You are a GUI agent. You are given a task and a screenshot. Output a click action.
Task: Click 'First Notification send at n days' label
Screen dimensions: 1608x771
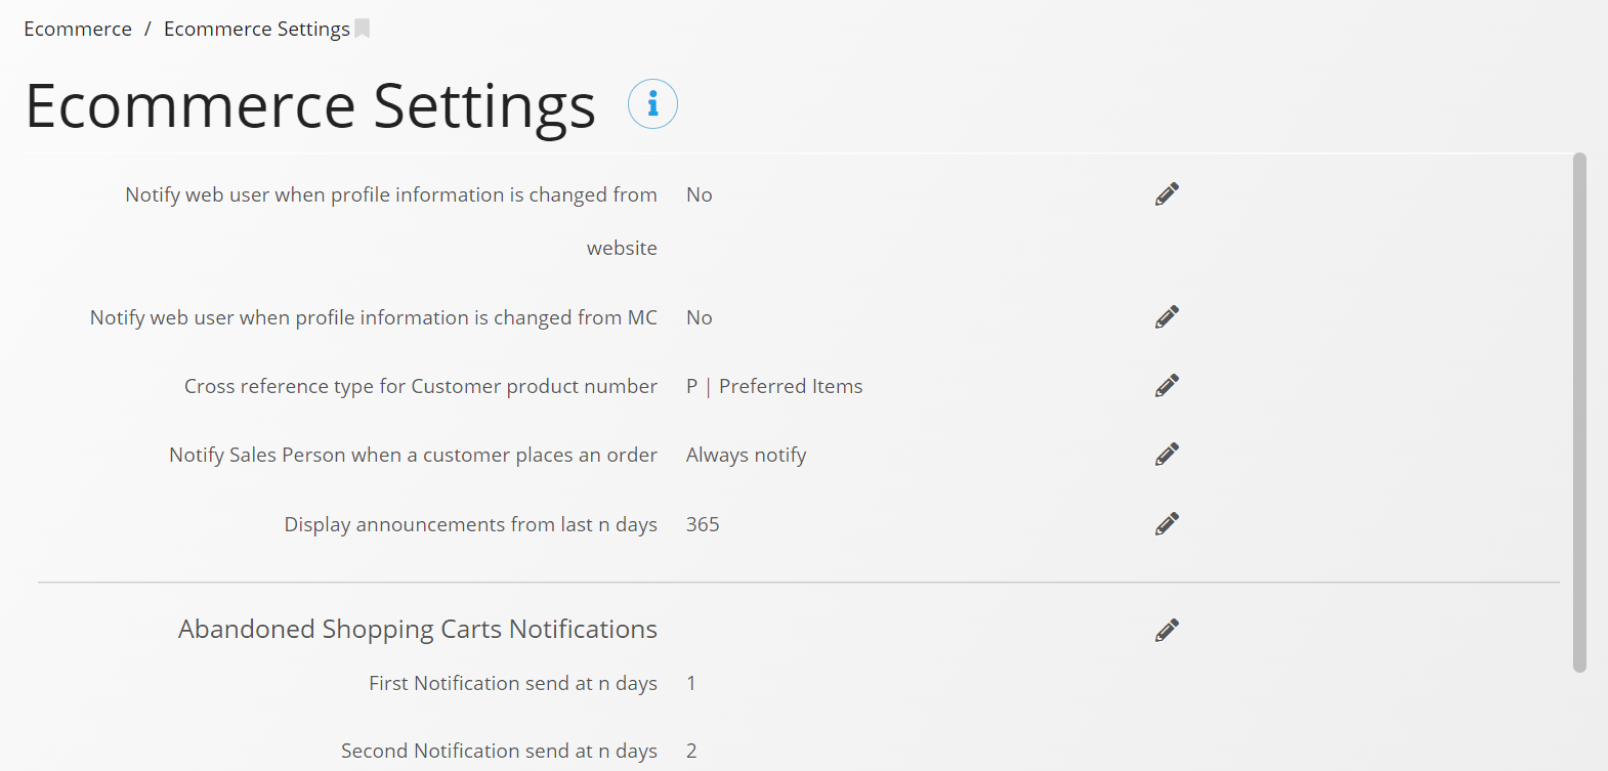point(513,683)
